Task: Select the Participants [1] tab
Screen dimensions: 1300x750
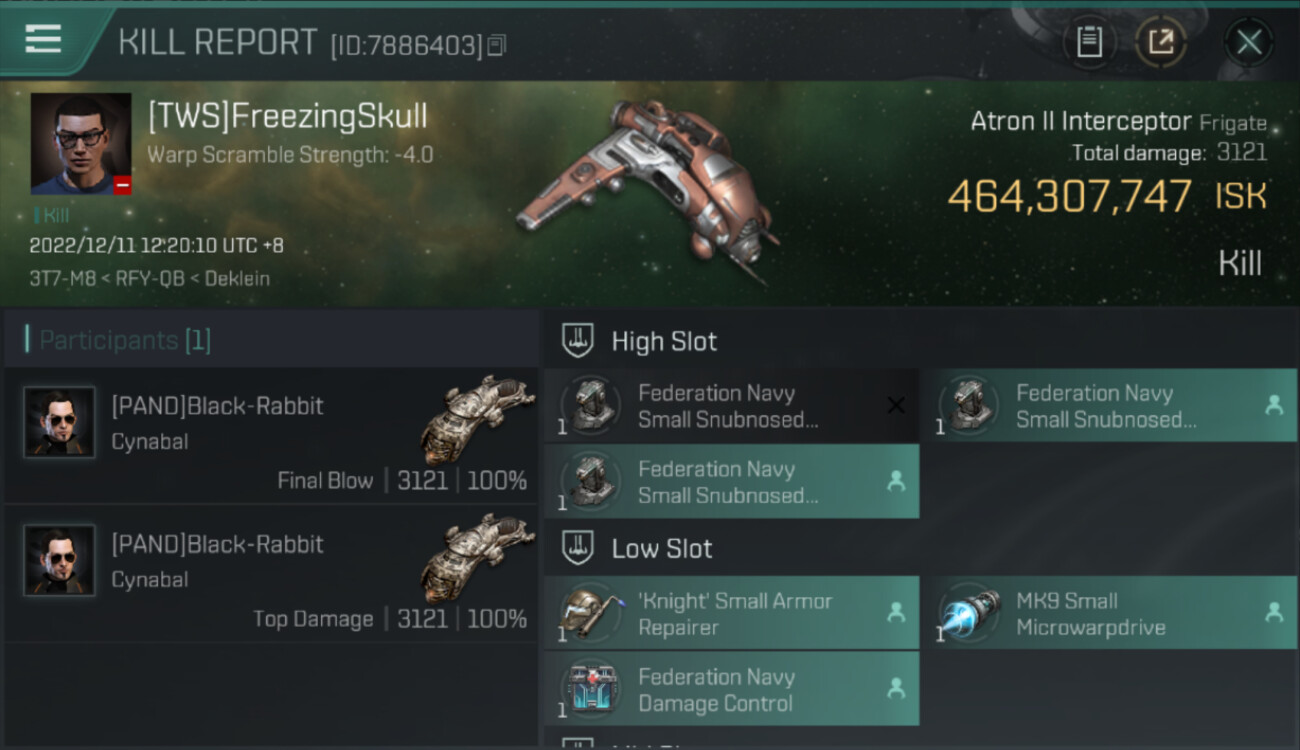Action: point(124,340)
